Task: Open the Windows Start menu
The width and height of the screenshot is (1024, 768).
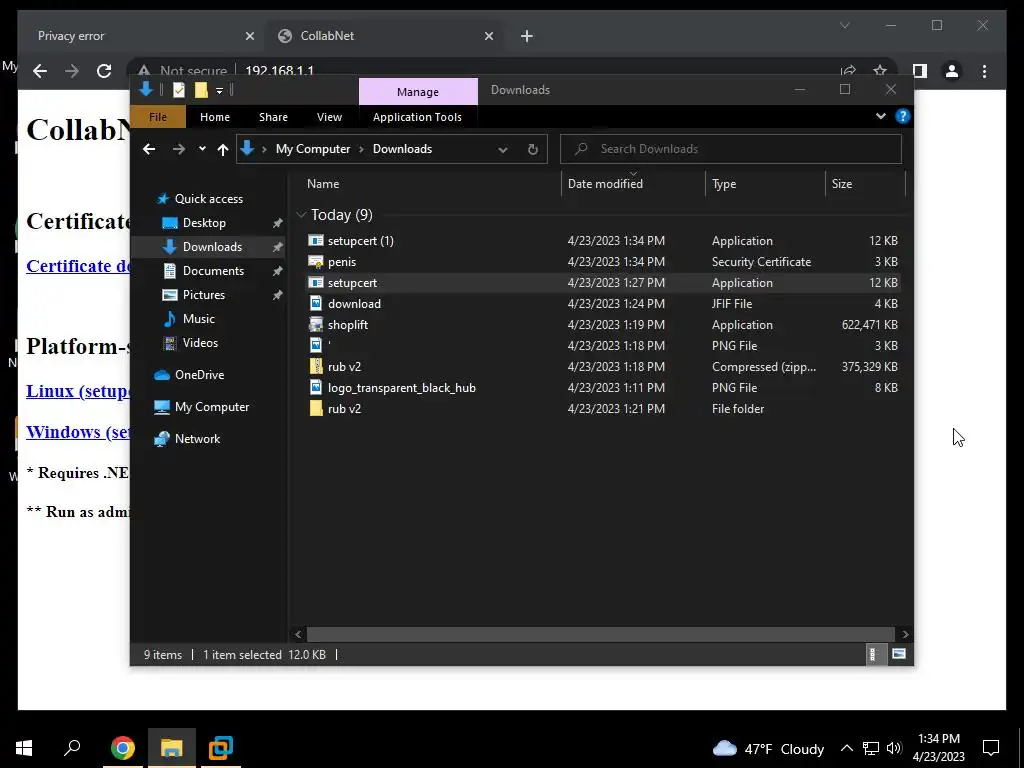Action: [24, 748]
